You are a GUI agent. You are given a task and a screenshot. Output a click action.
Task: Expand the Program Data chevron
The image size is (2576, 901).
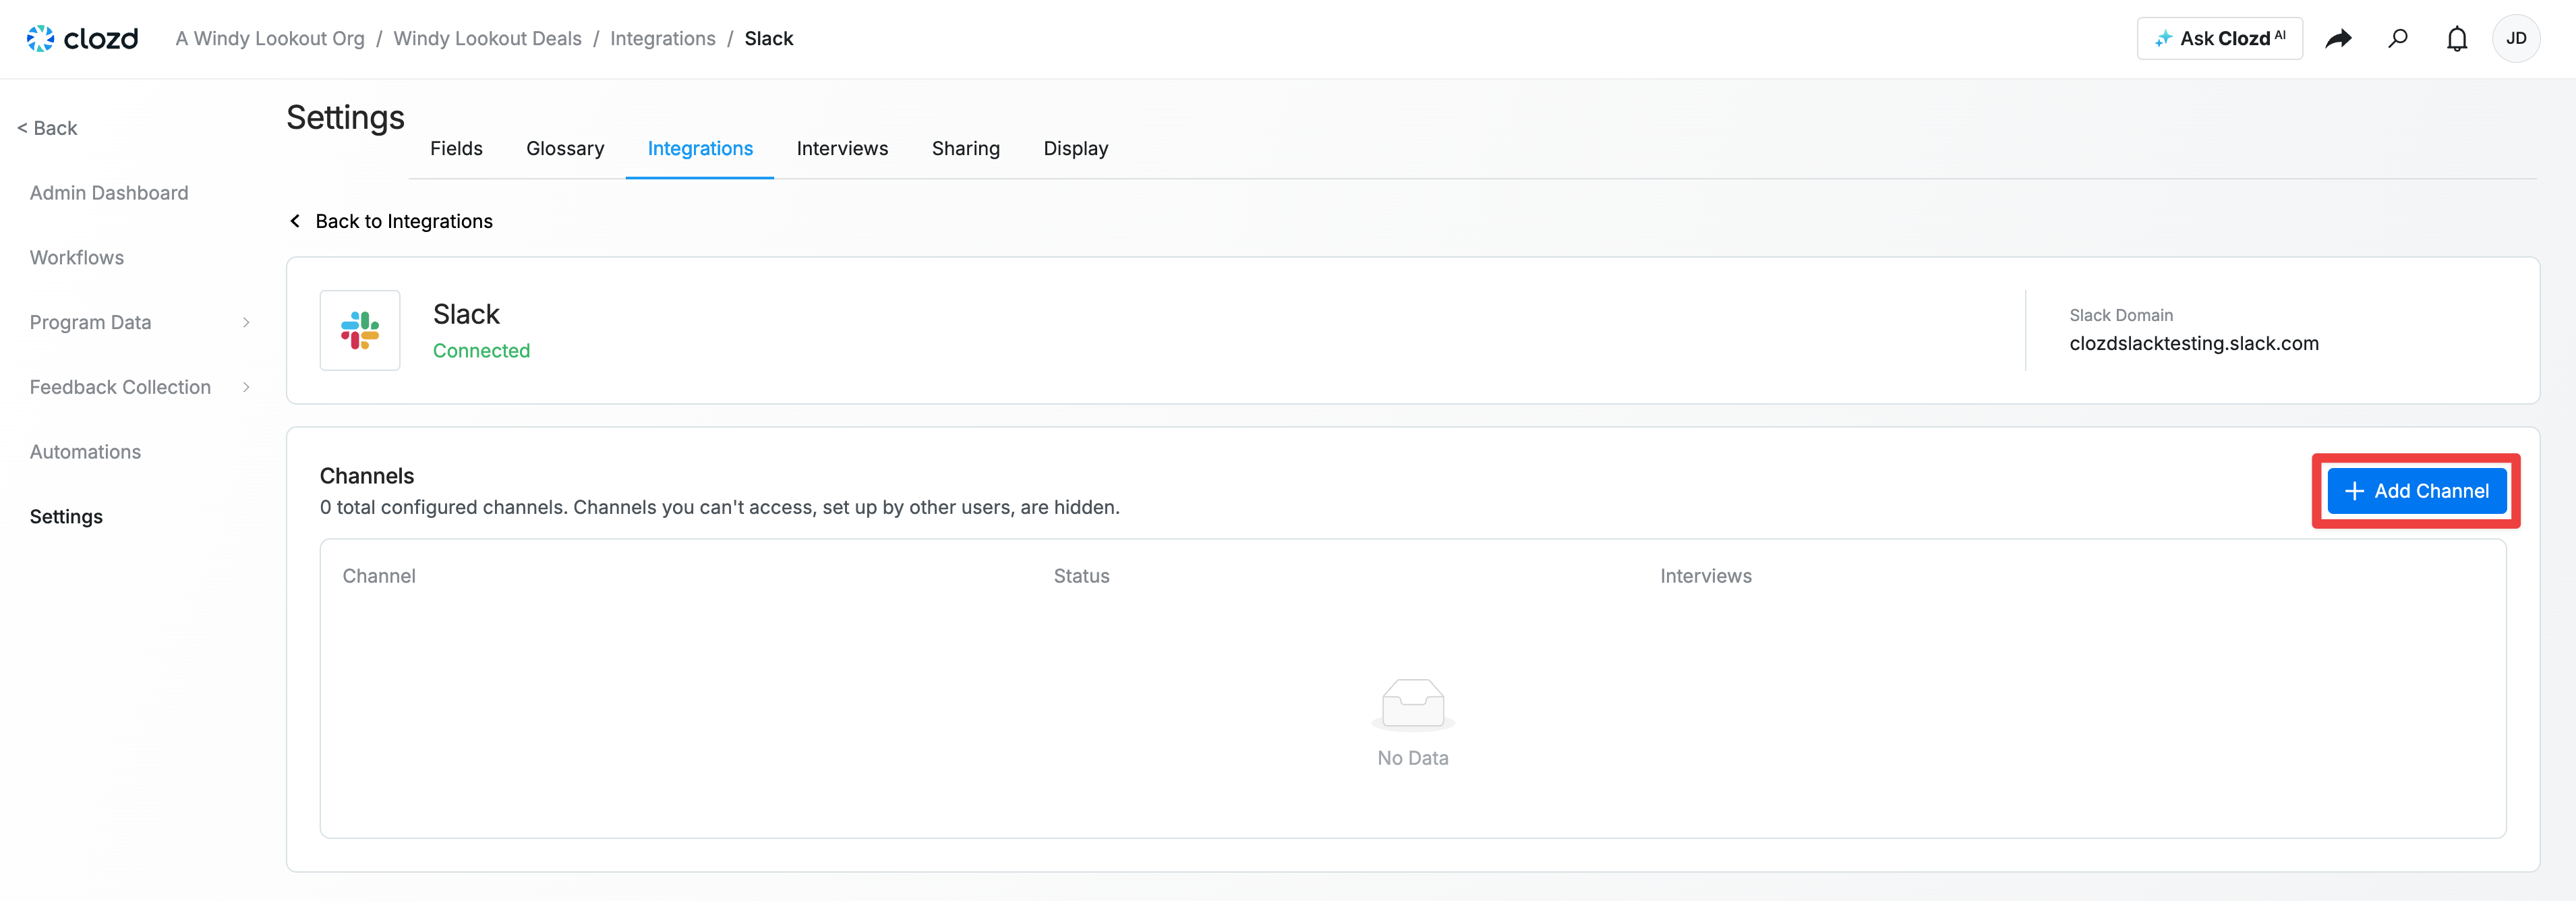(246, 322)
